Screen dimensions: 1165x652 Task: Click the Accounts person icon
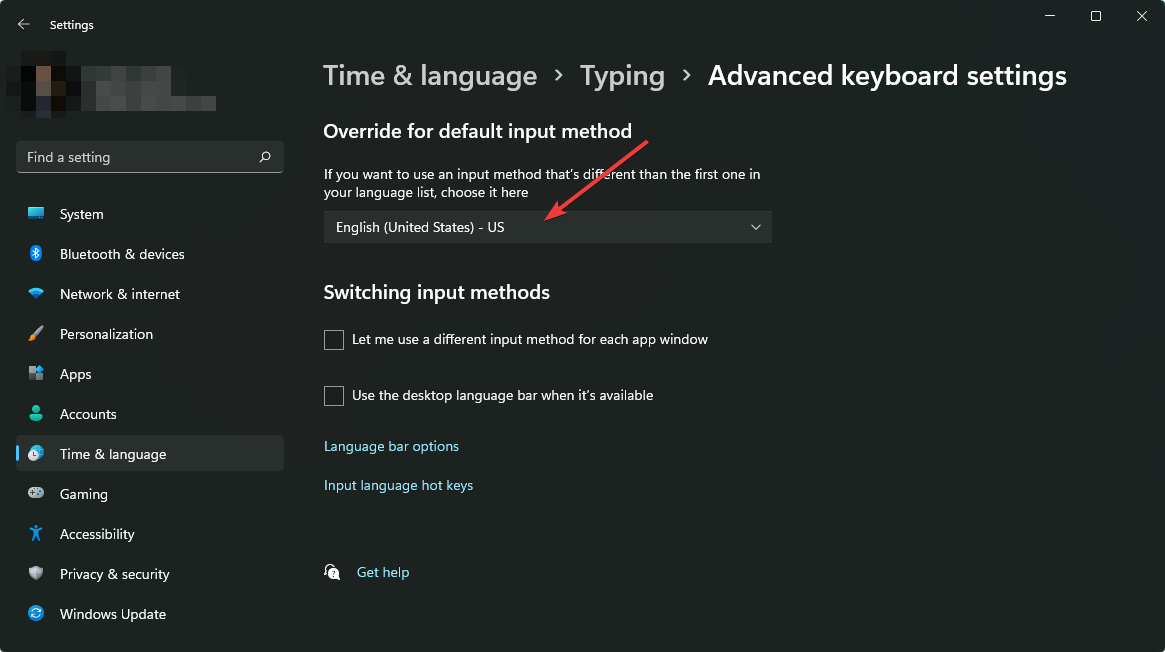pos(36,414)
